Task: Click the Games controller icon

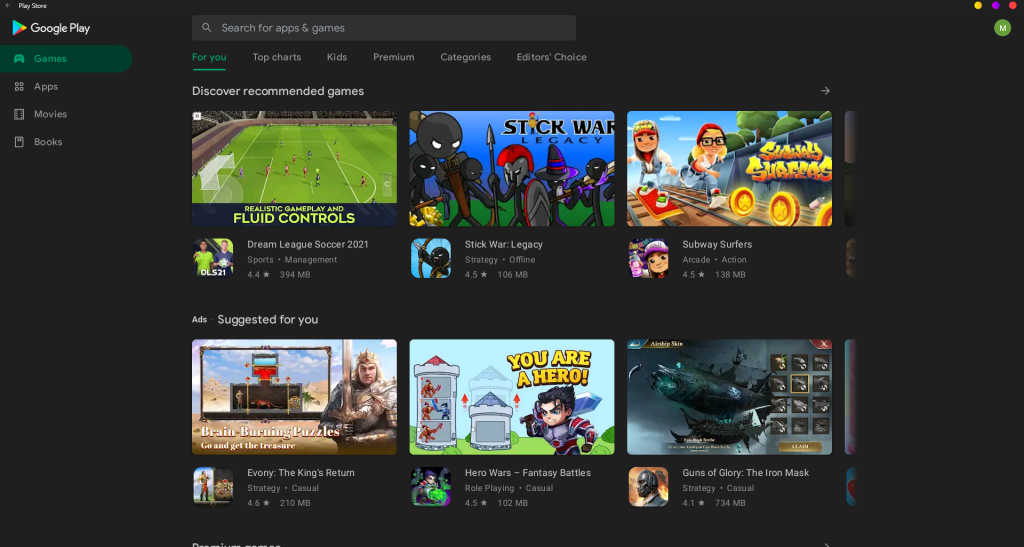Action: click(x=20, y=59)
